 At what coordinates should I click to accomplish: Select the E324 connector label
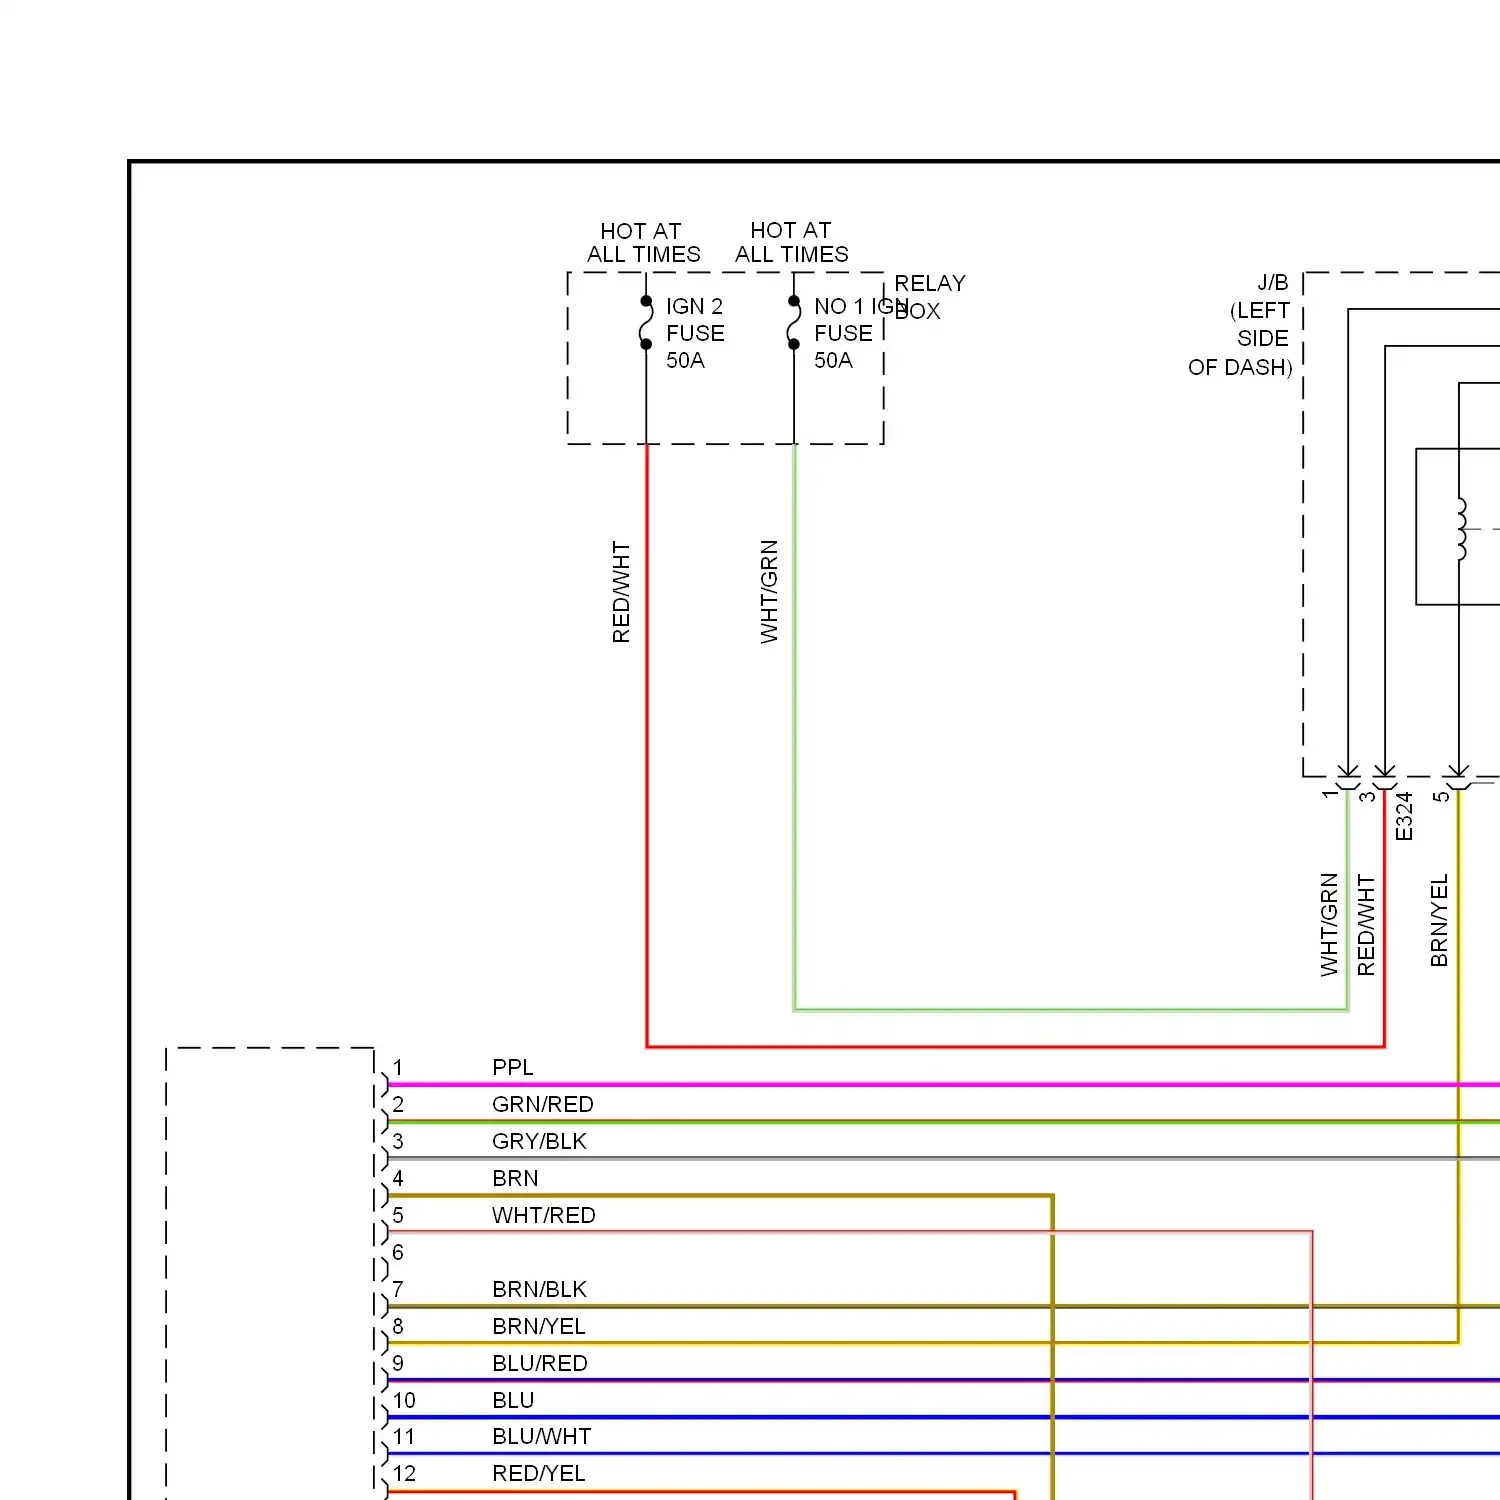(x=1404, y=816)
